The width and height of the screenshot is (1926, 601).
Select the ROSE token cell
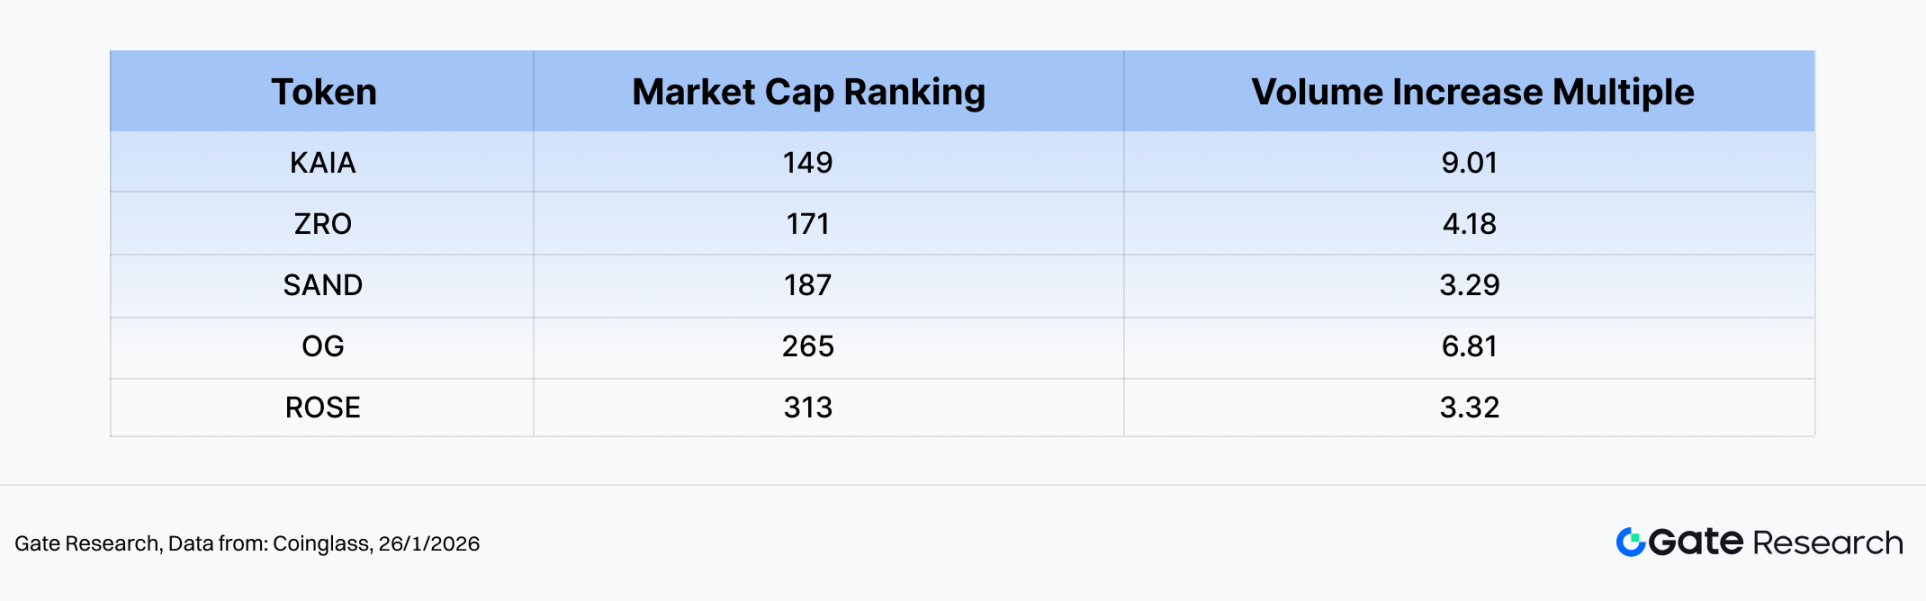point(323,407)
